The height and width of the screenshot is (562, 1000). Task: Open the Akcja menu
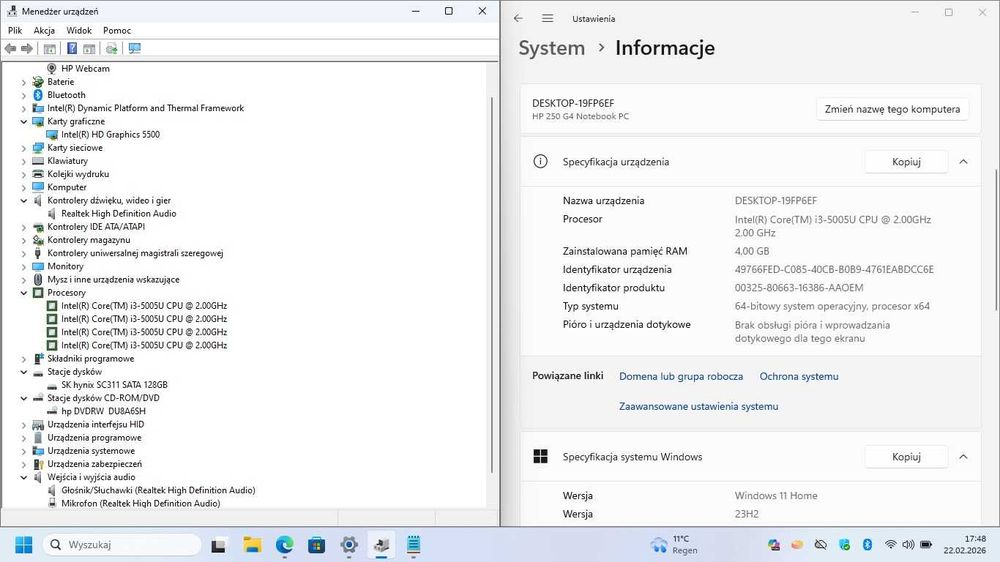[x=44, y=30]
